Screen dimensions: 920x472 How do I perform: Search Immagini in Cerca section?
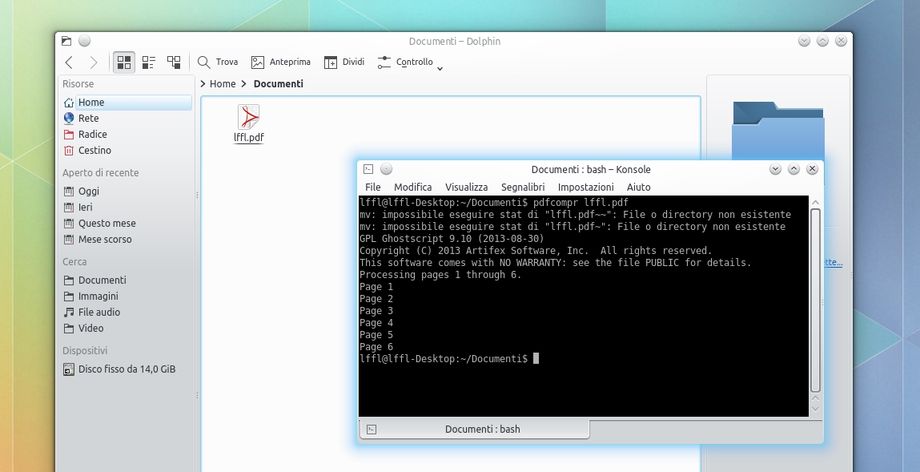pos(127,296)
